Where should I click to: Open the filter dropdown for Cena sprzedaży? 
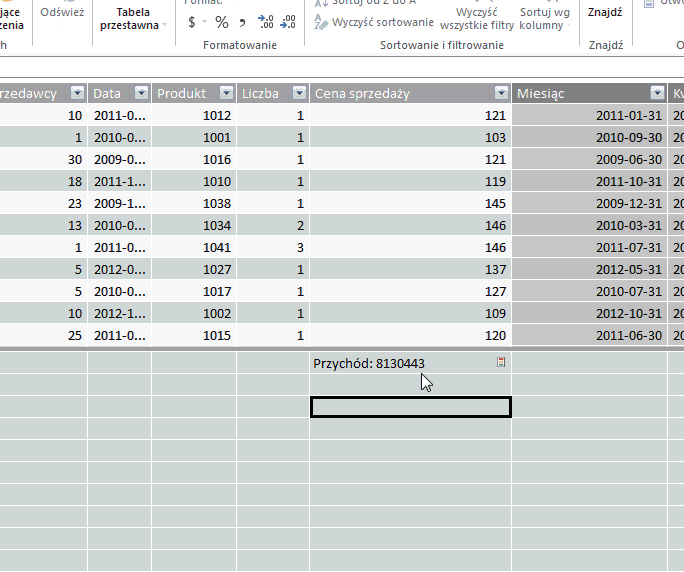(501, 92)
